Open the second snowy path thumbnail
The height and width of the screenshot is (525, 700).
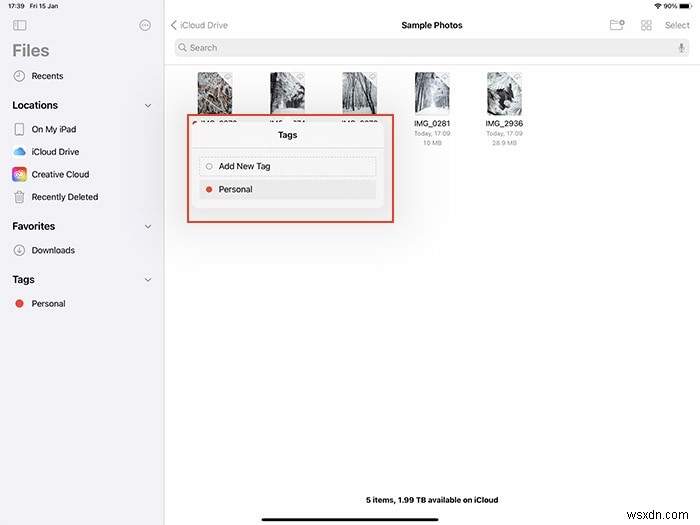288,93
